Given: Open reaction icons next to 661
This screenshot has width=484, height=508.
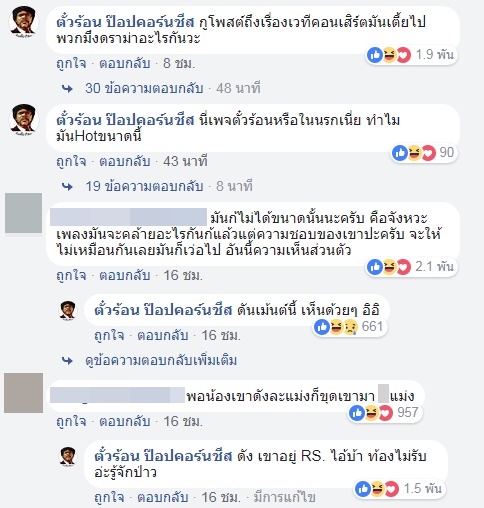Looking at the screenshot, I should coord(350,326).
